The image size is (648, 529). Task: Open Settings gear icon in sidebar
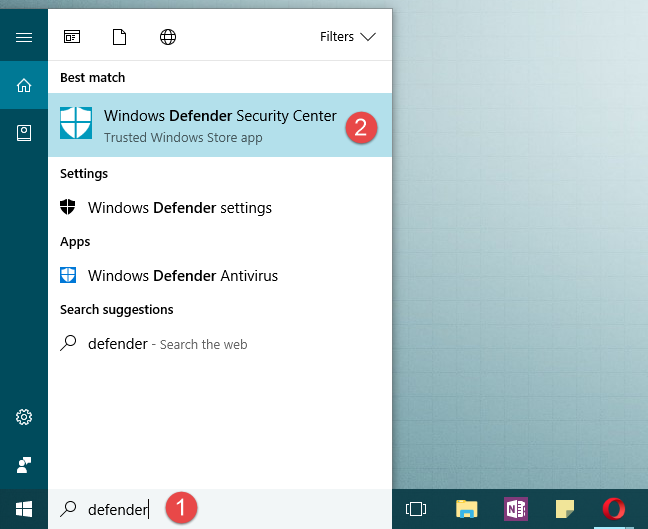click(24, 417)
